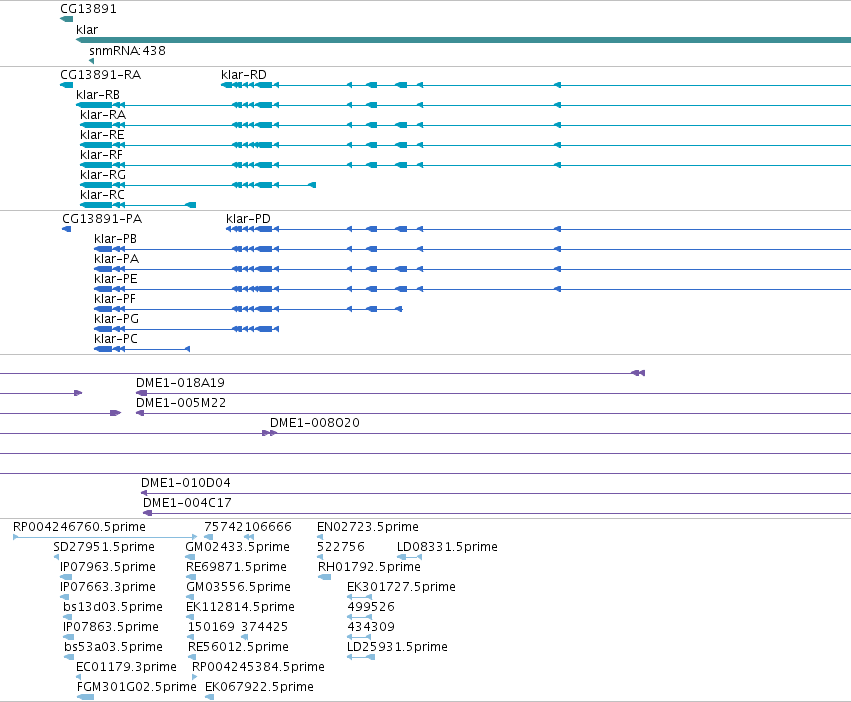Image resolution: width=851 pixels, height=702 pixels.
Task: Select the DME1-008O20 clone label
Action: 315,423
